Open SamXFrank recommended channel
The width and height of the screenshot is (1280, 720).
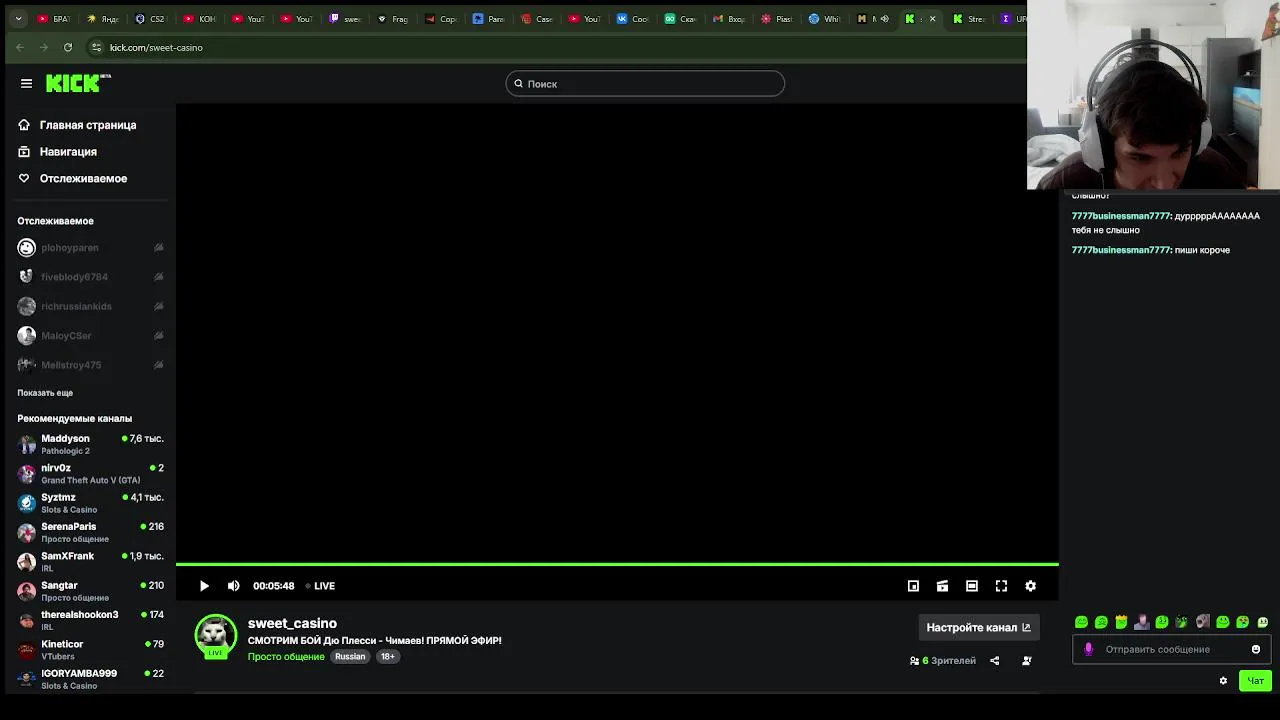(90, 561)
